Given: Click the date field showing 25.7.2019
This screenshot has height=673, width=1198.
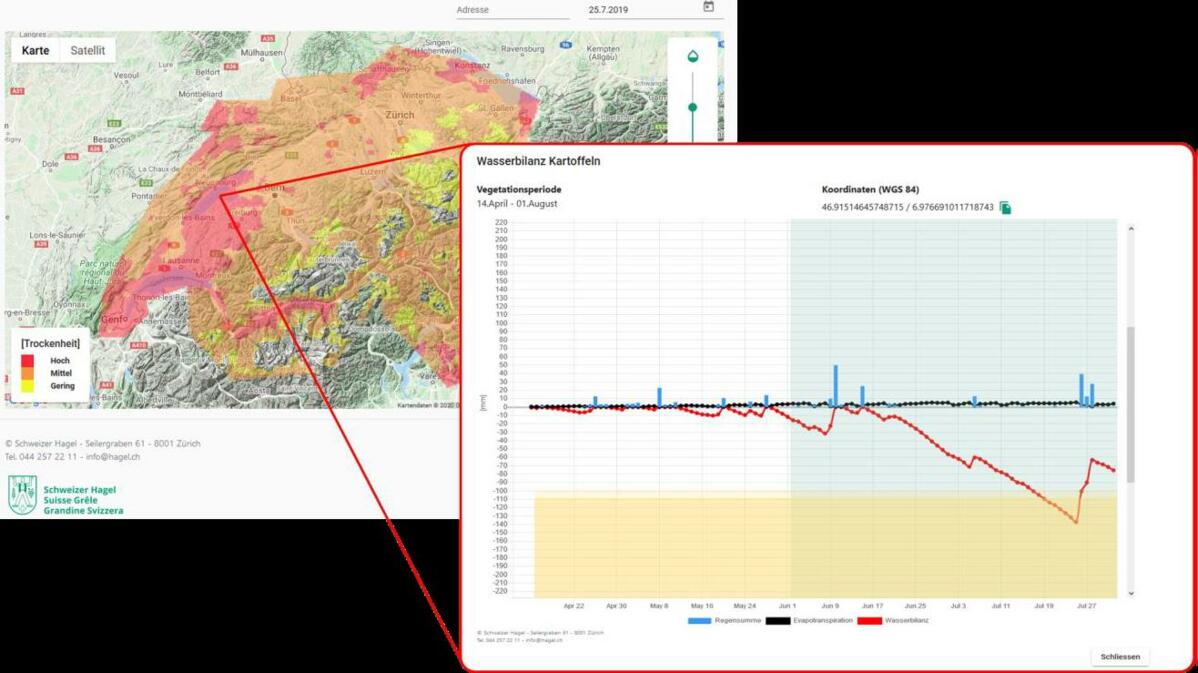Looking at the screenshot, I should tap(640, 10).
